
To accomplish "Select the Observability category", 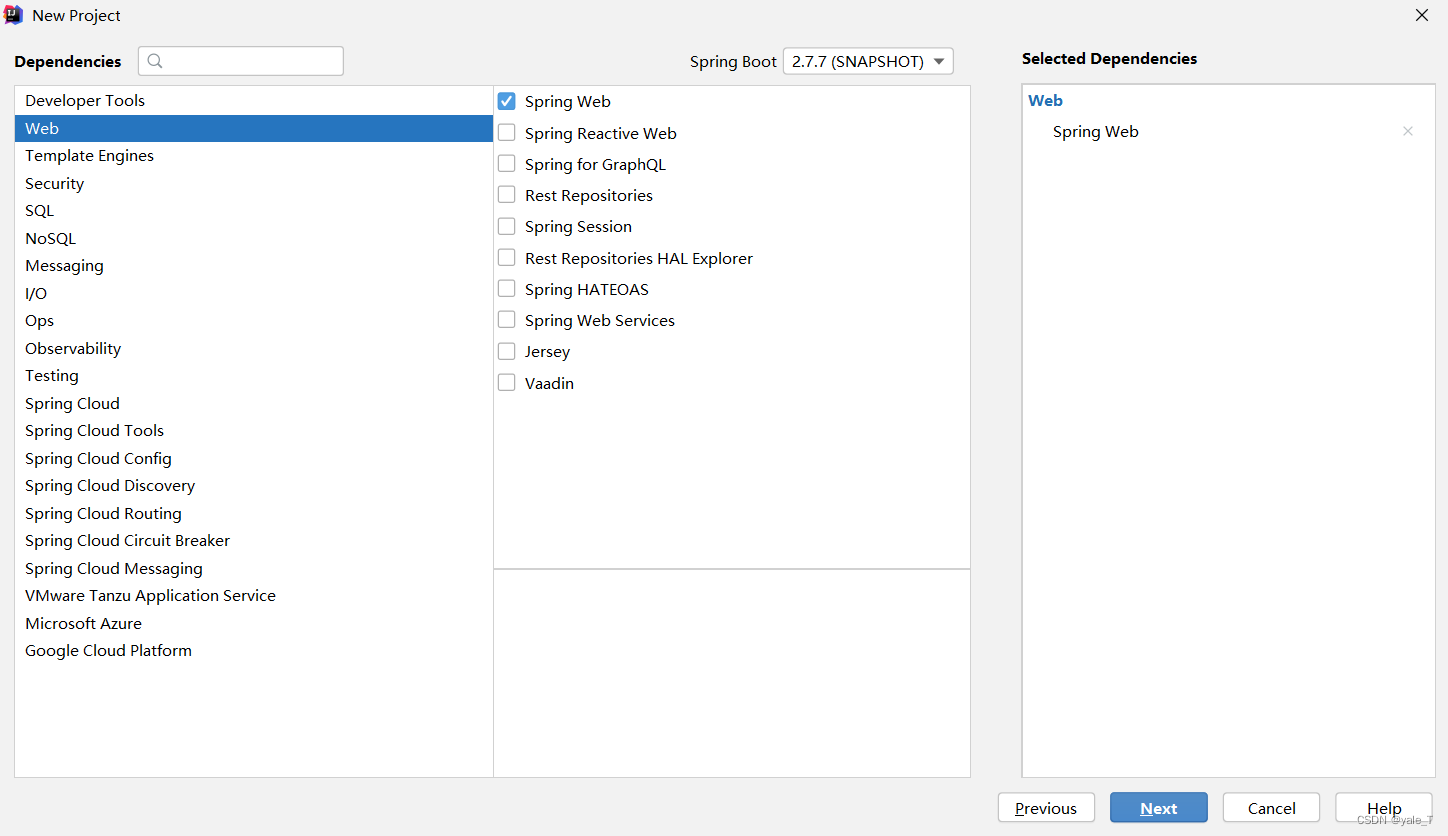I will 254,348.
